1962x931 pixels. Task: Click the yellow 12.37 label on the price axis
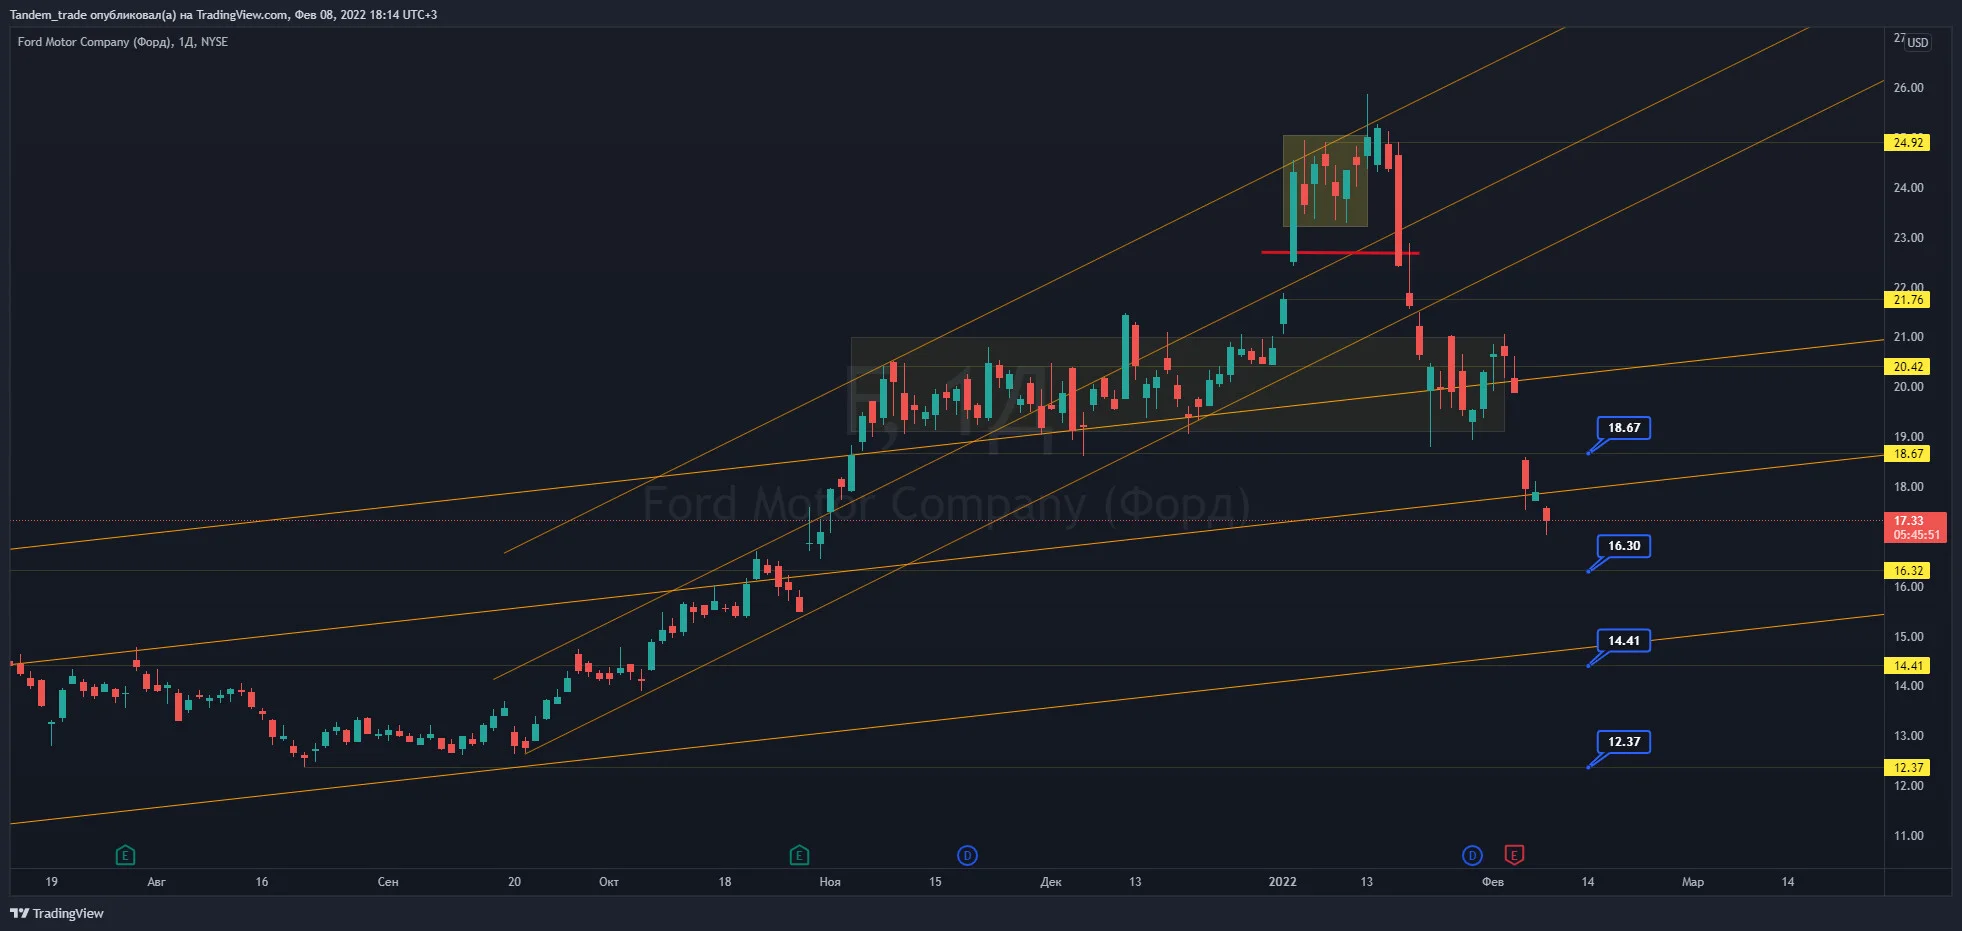(x=1908, y=768)
